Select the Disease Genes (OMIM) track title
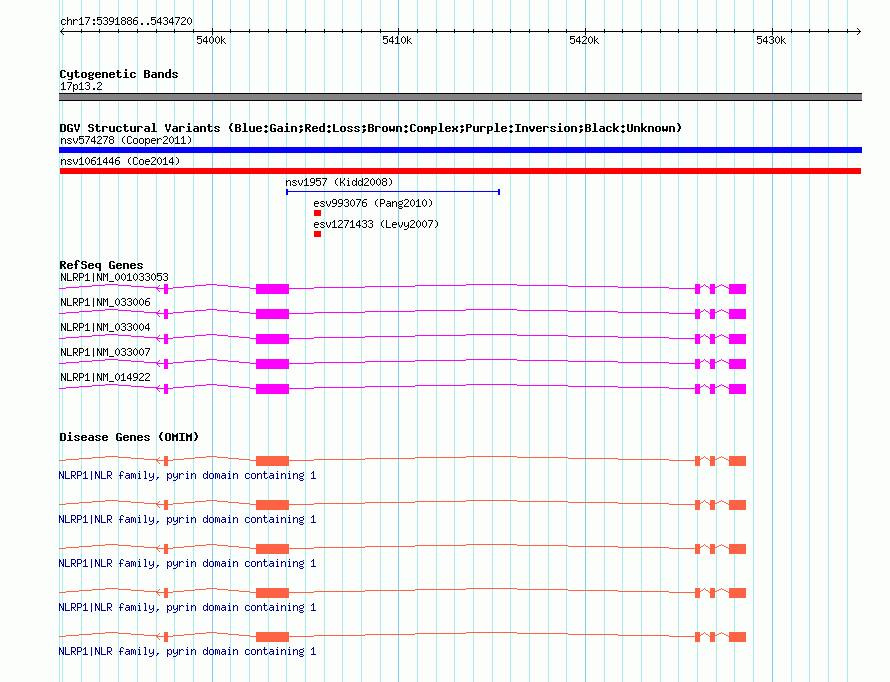890x682 pixels. tap(129, 437)
